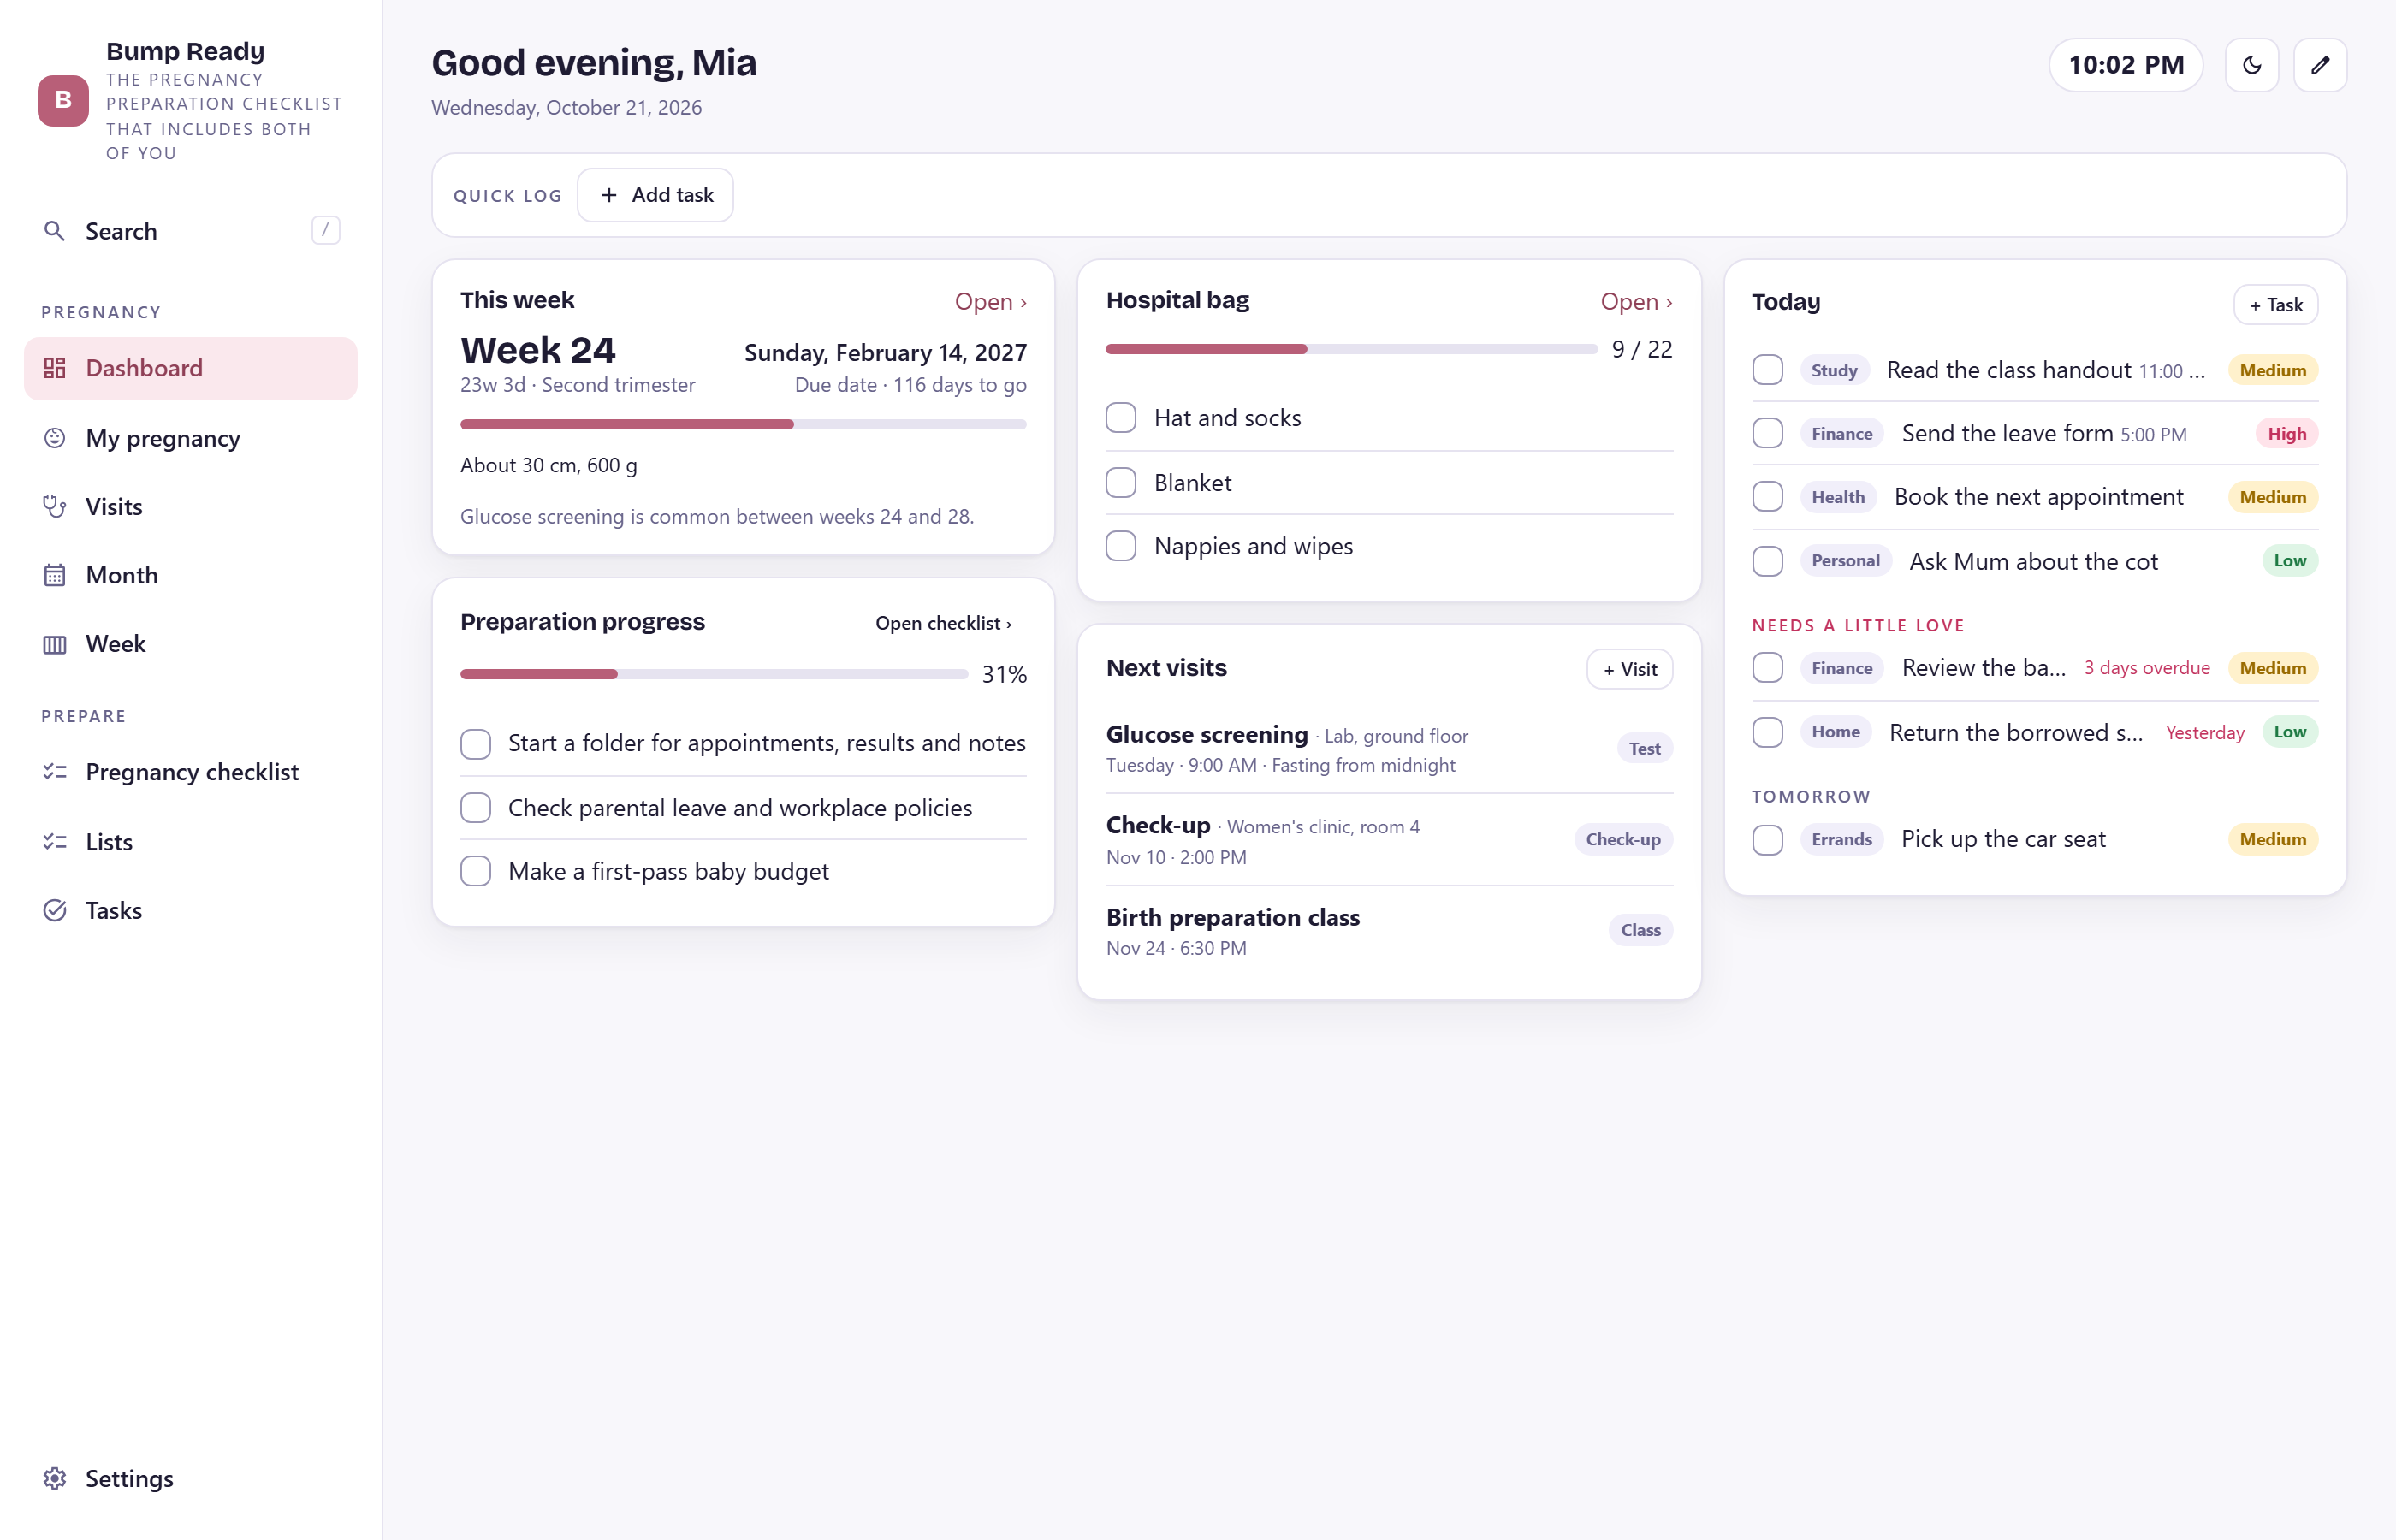Image resolution: width=2396 pixels, height=1540 pixels.
Task: Click the Lists icon in sidebar
Action: point(55,842)
